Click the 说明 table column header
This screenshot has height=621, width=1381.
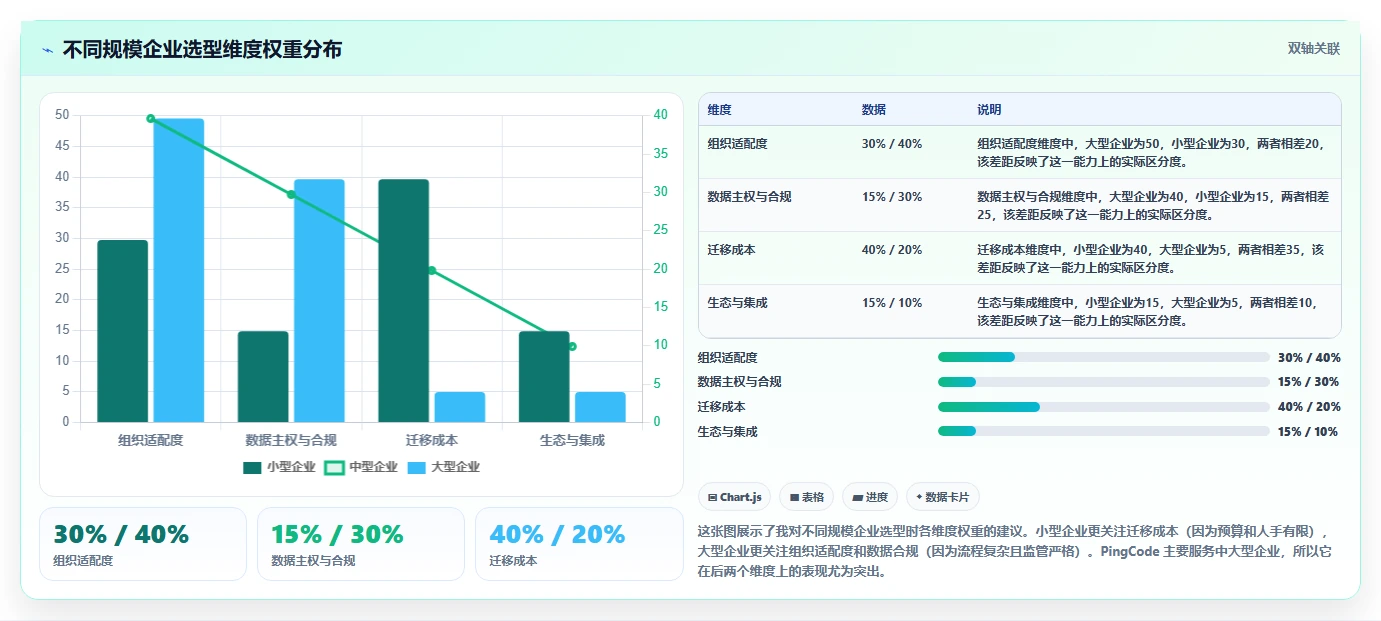point(989,110)
